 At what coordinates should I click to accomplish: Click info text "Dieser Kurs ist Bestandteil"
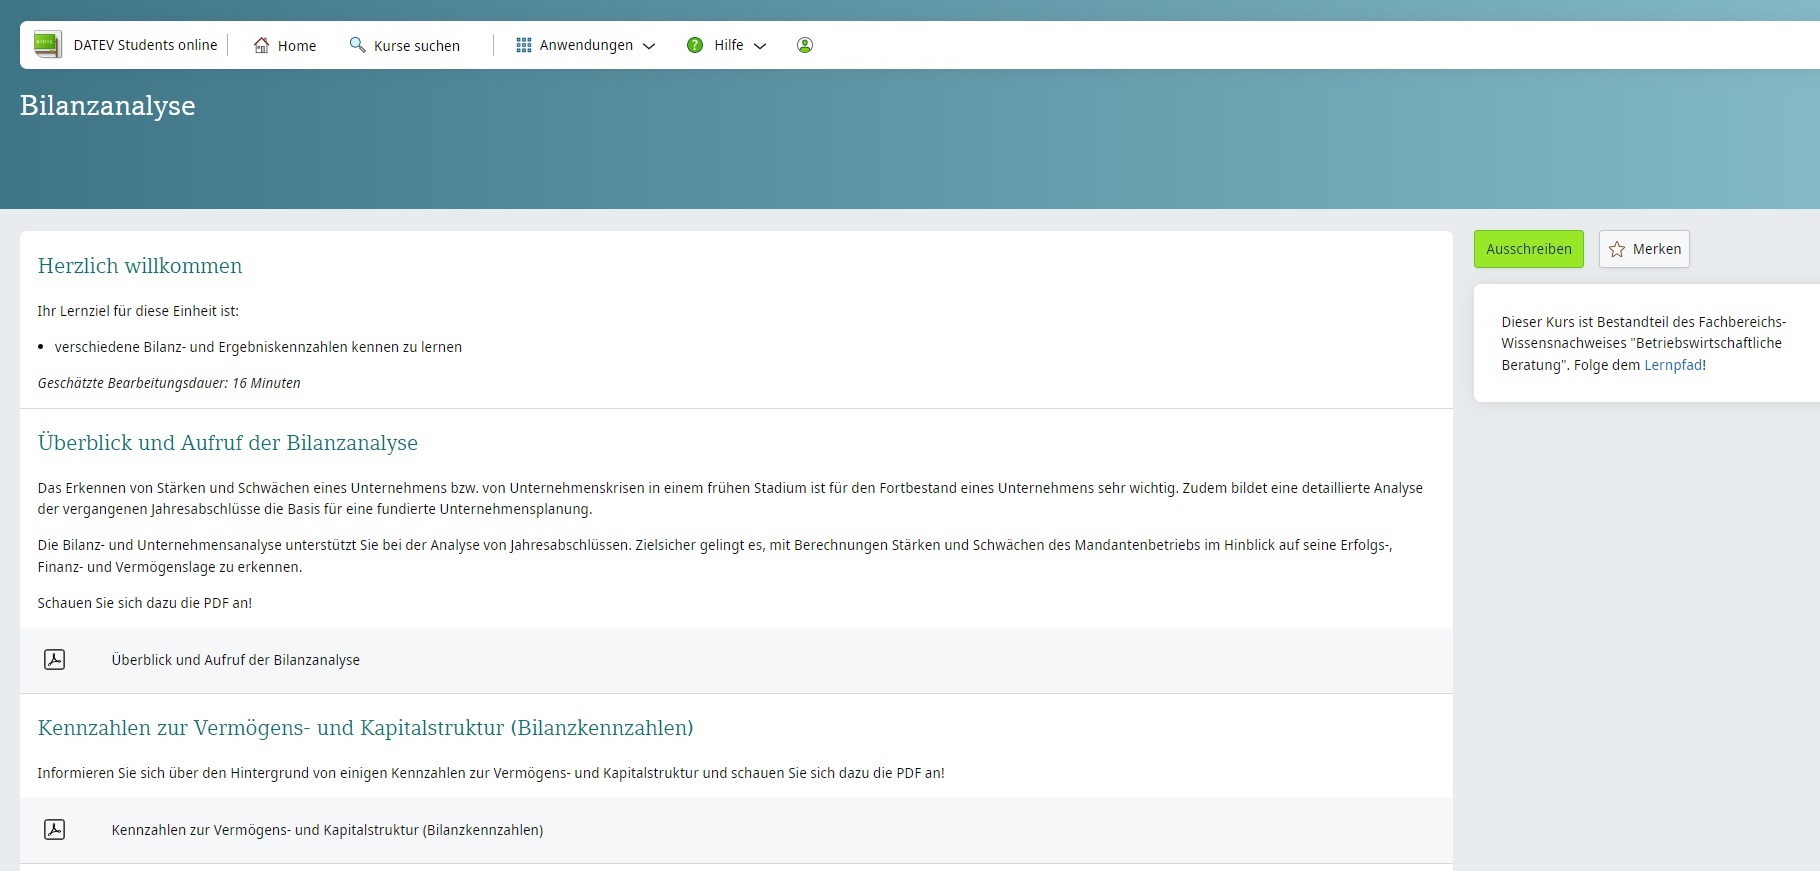tap(1643, 343)
